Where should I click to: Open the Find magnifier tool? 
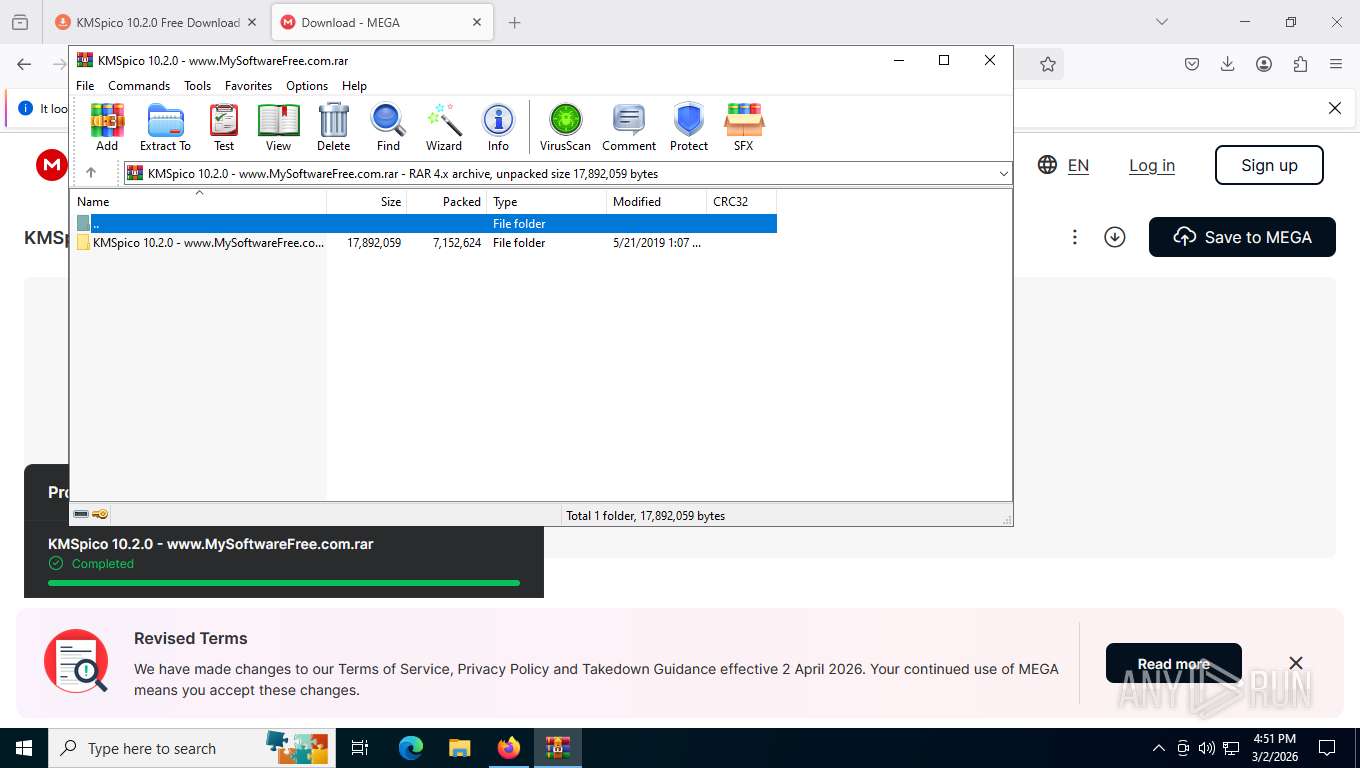tap(388, 127)
